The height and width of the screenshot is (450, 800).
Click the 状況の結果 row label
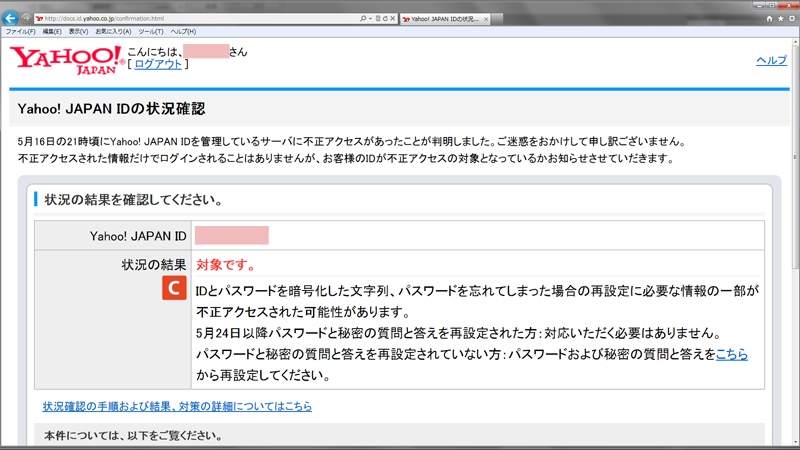(154, 265)
